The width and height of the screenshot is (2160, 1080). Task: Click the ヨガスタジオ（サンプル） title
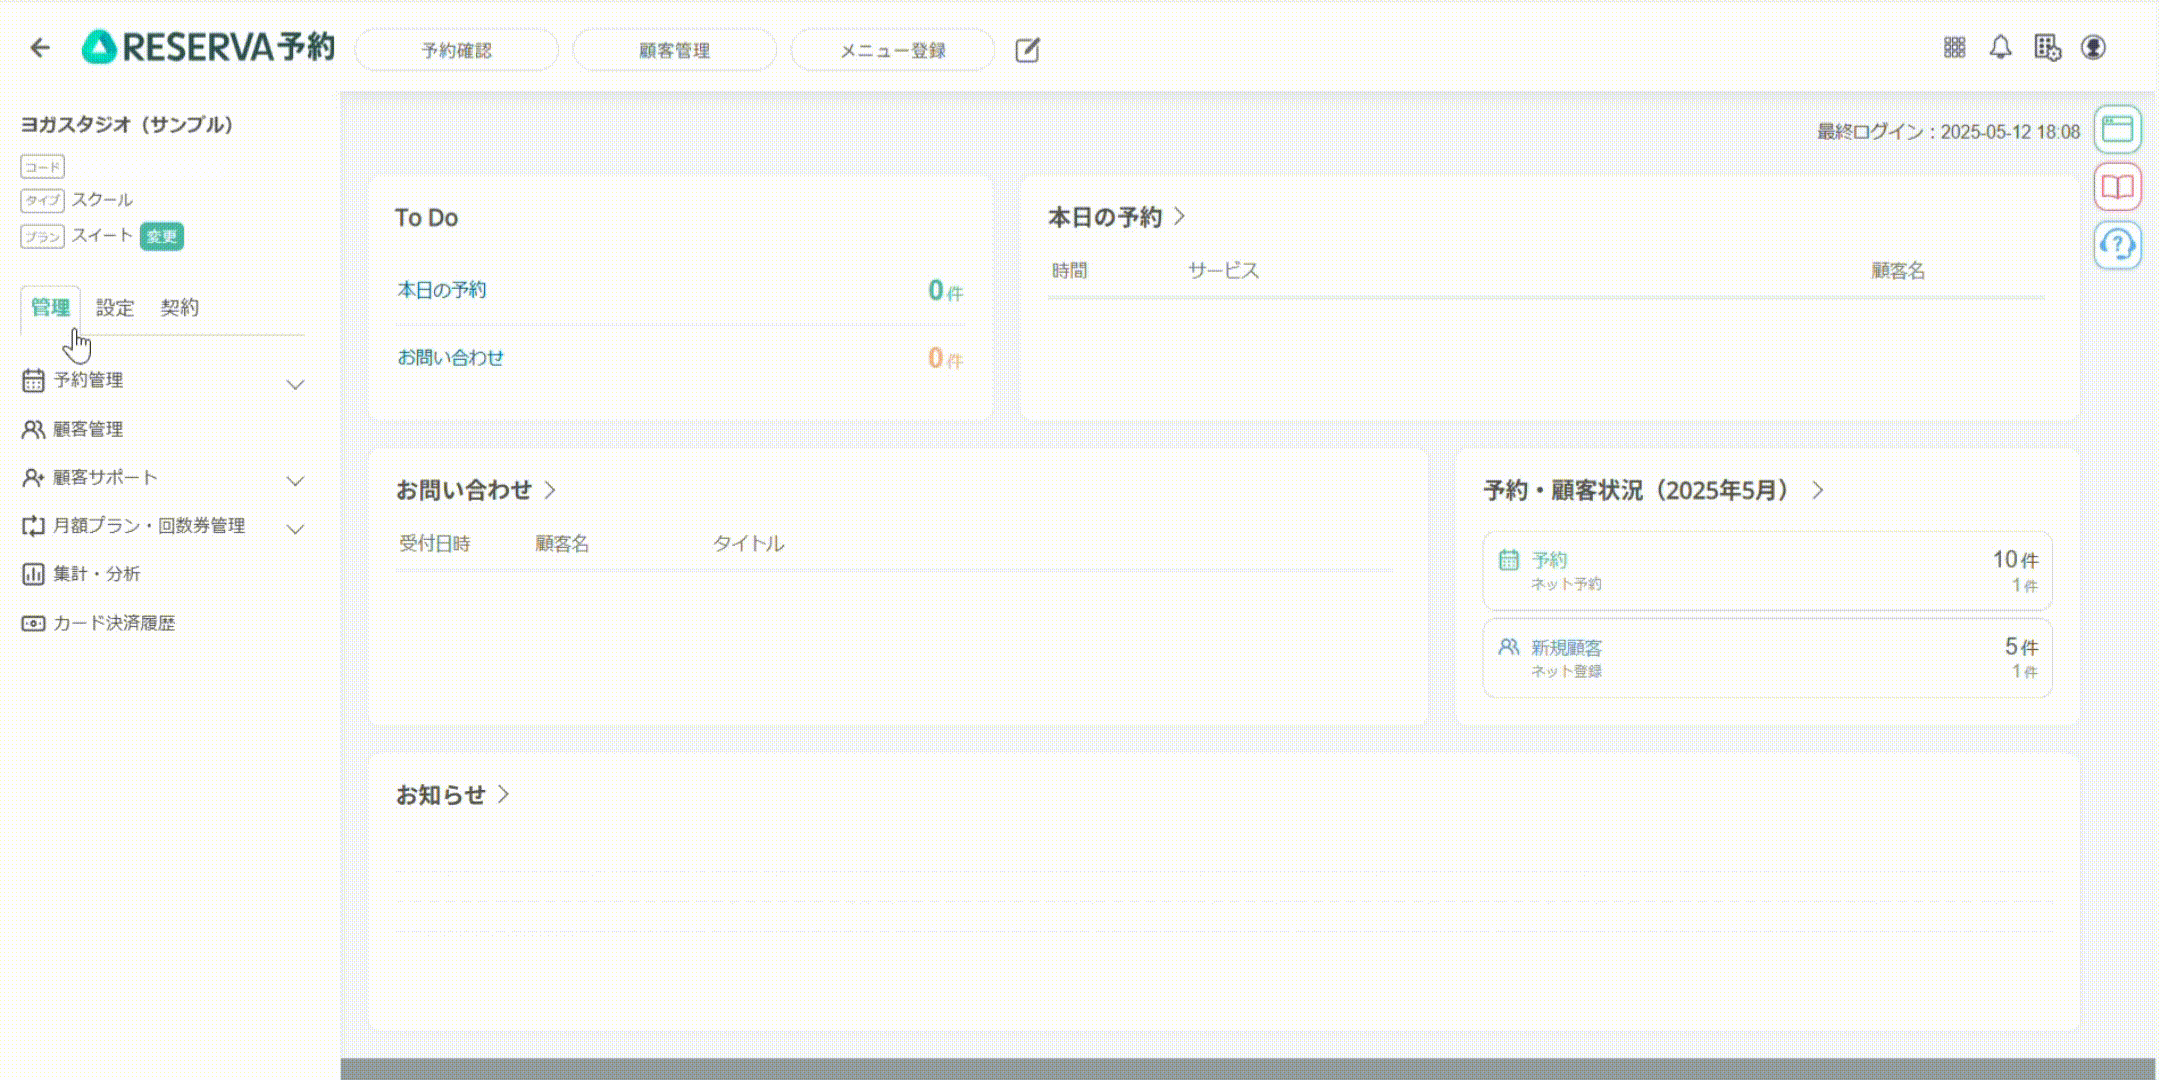pyautogui.click(x=127, y=124)
